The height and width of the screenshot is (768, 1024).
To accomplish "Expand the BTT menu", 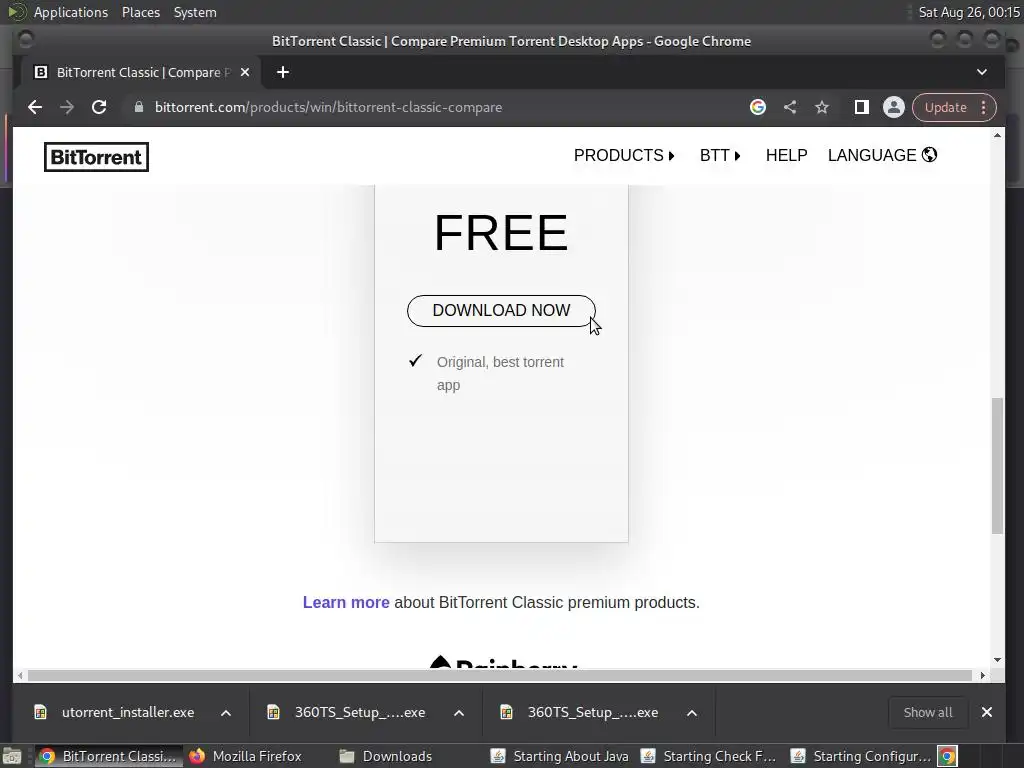I will [720, 155].
